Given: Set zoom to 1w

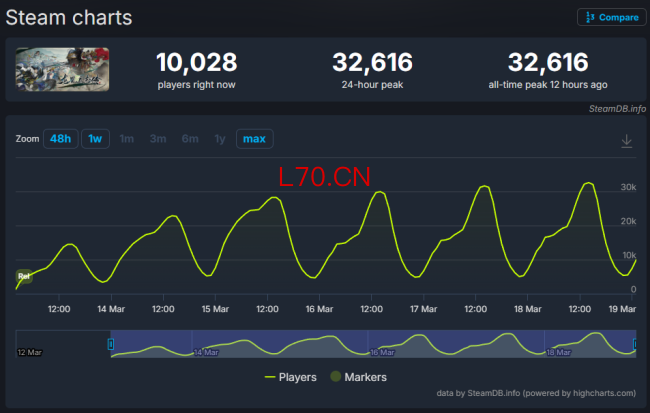Looking at the screenshot, I should (x=95, y=138).
